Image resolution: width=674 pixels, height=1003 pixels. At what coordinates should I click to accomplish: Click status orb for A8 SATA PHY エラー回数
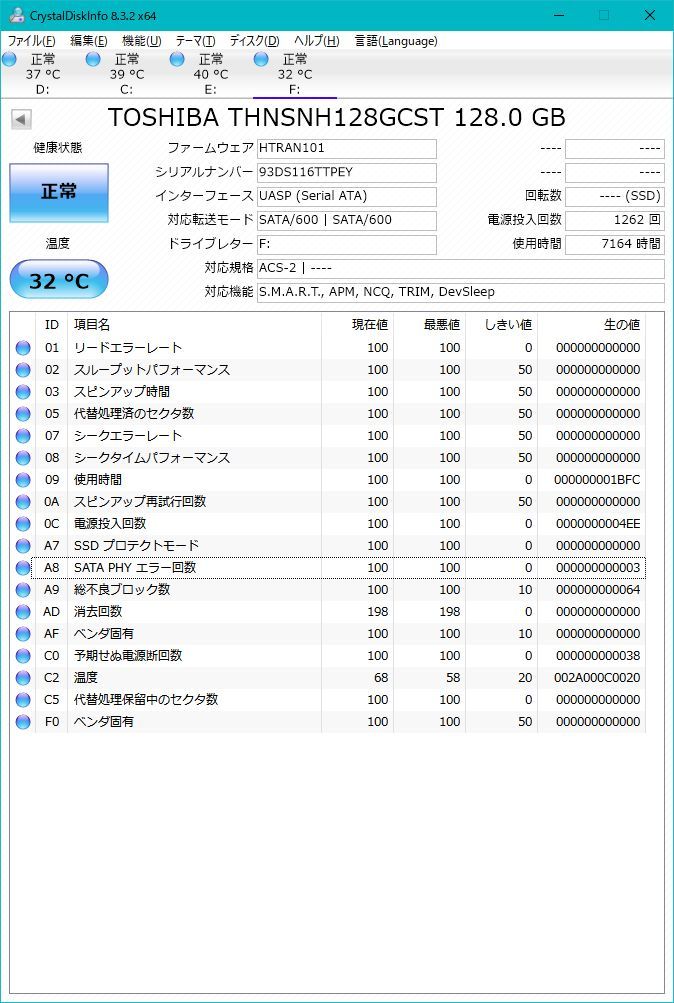(x=23, y=568)
